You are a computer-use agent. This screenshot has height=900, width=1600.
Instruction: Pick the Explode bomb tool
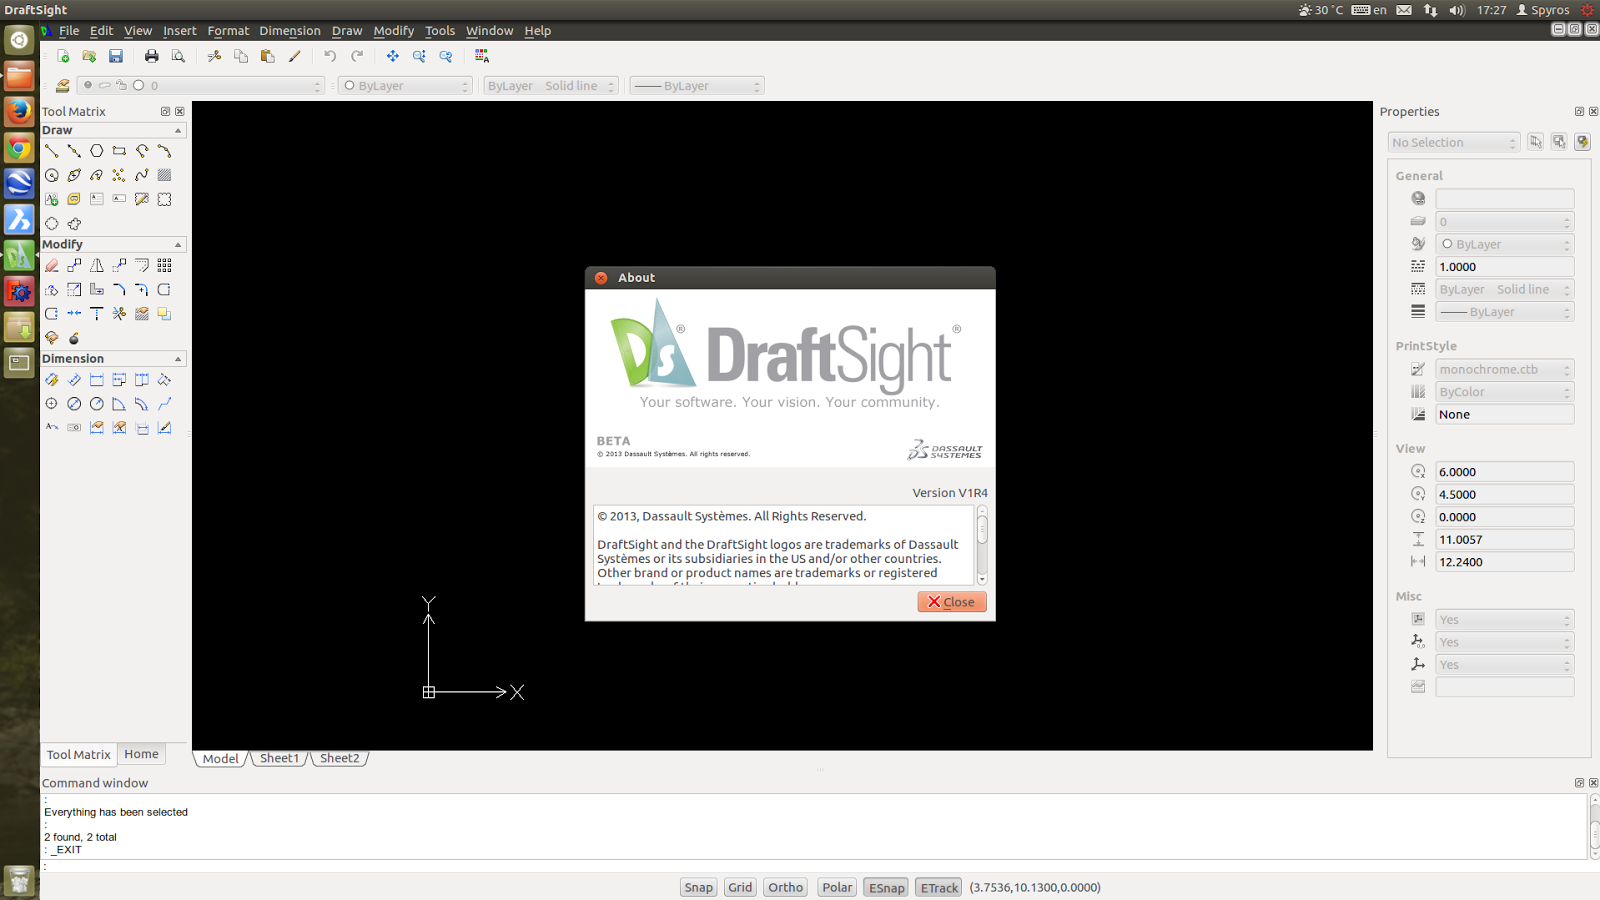pos(74,338)
